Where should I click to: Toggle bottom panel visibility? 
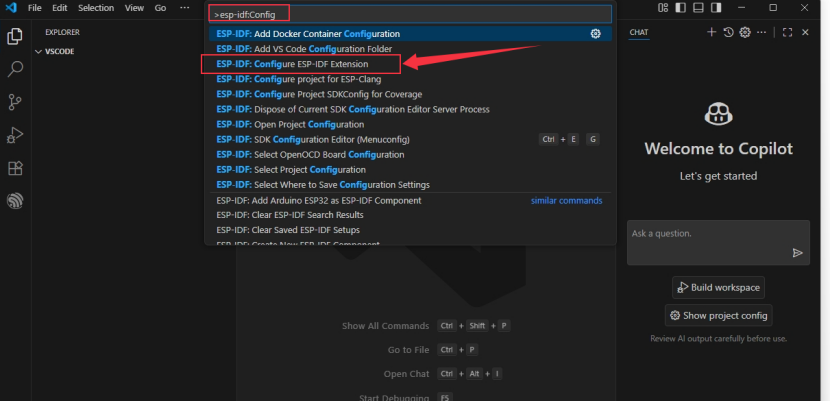[x=699, y=7]
